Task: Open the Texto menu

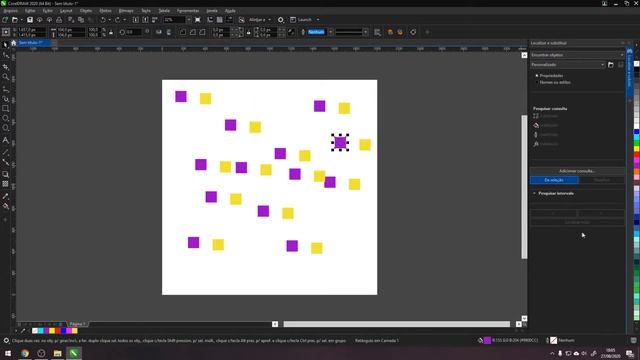Action: click(146, 11)
